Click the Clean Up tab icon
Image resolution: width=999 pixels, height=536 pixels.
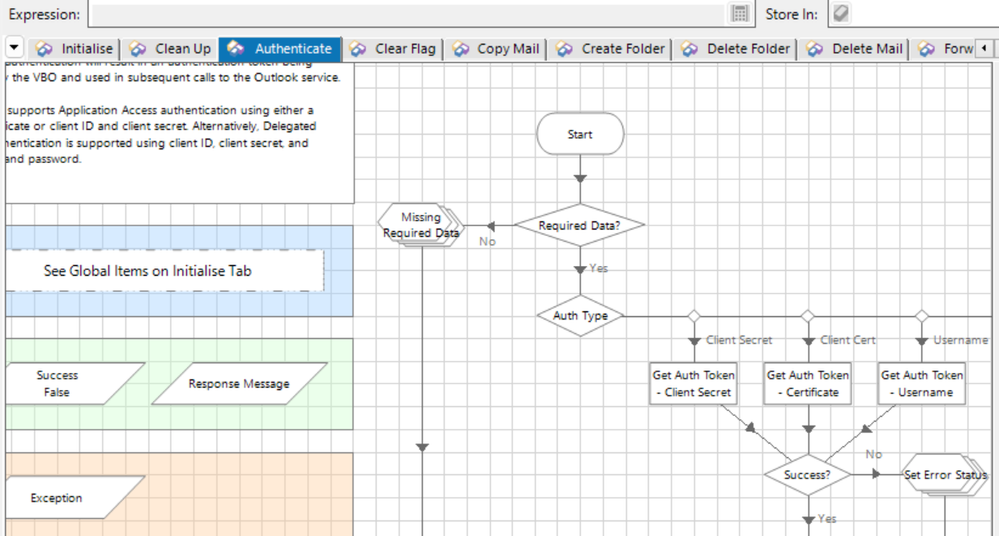(x=138, y=49)
